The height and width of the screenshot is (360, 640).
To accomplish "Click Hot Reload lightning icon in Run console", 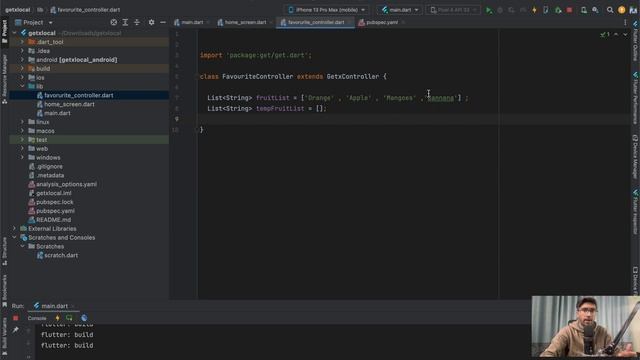I will pyautogui.click(x=58, y=318).
